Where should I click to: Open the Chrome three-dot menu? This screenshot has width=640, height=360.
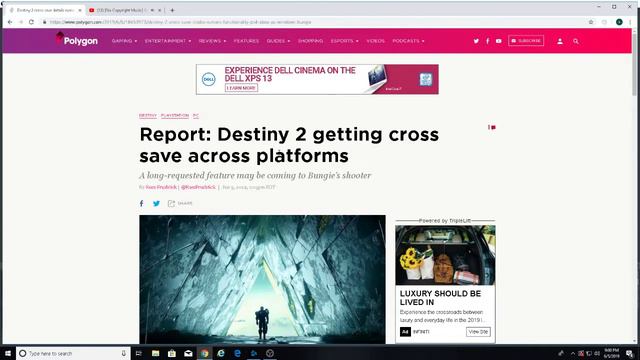[x=630, y=22]
